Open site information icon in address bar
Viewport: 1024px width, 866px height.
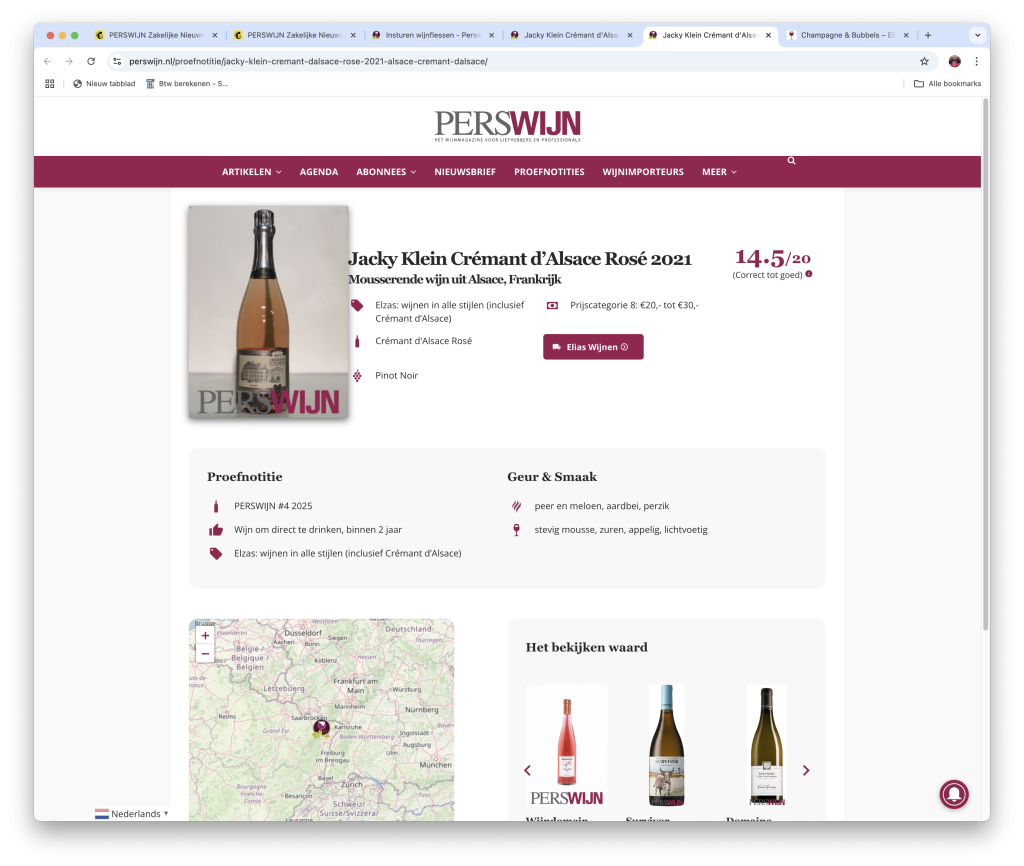click(x=117, y=61)
